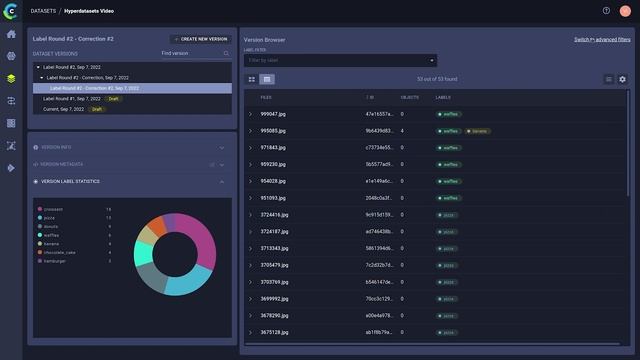
Task: Open the Reports grid icon in sidebar
Action: (x=11, y=123)
